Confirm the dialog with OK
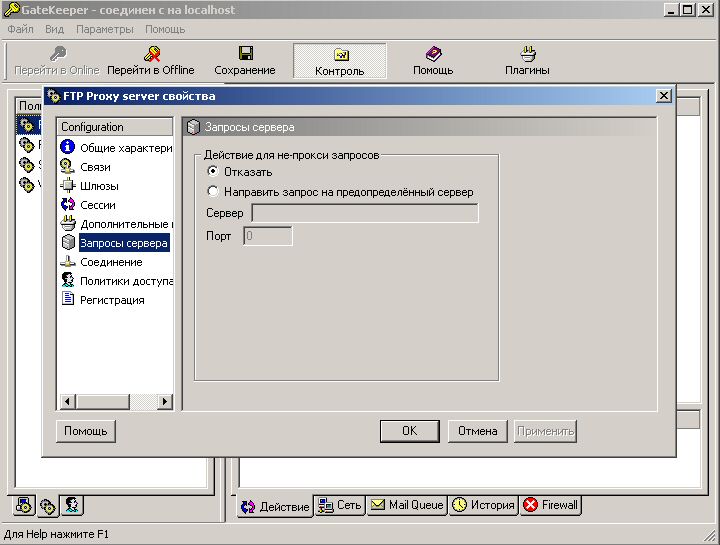 point(410,431)
